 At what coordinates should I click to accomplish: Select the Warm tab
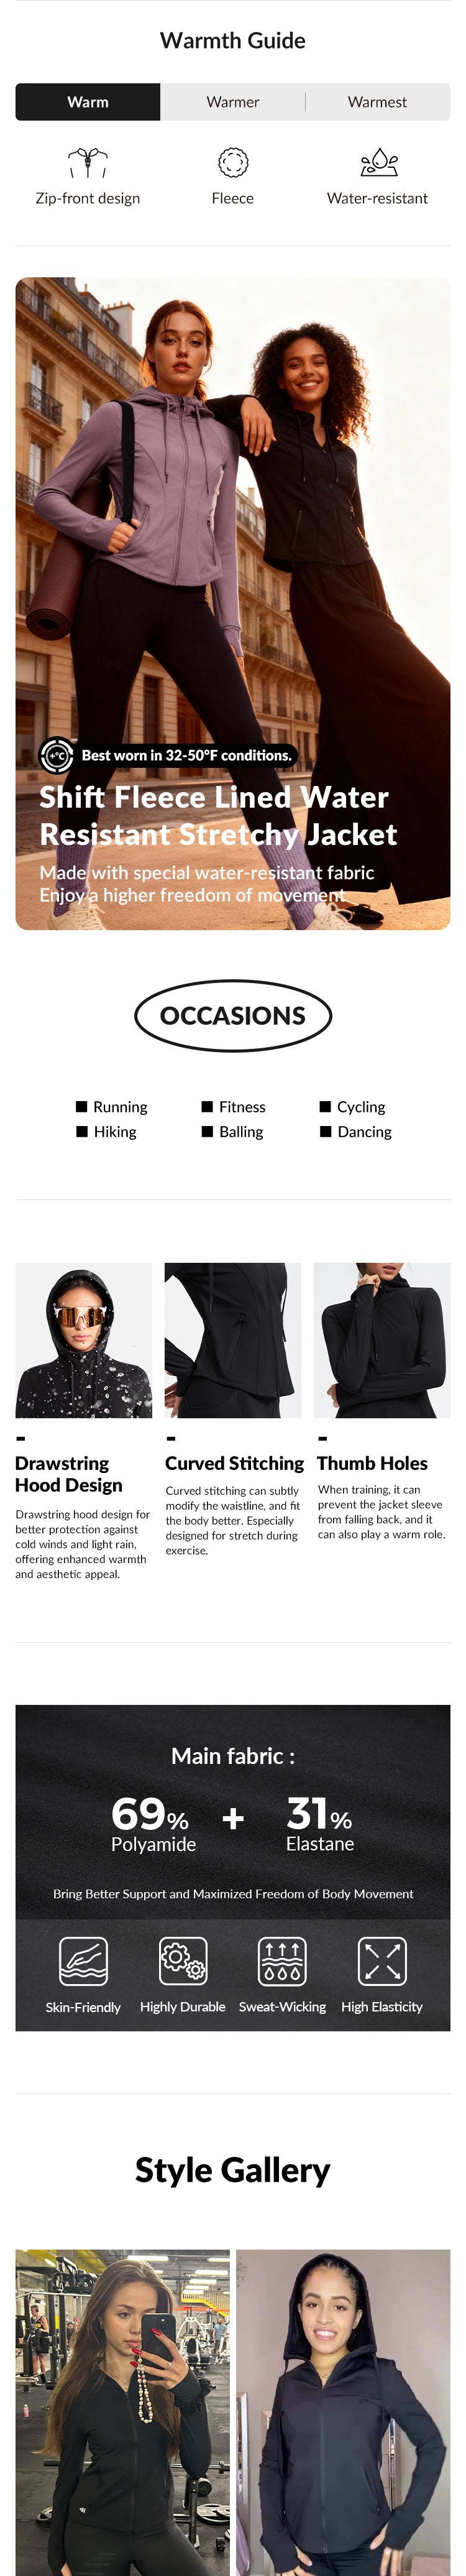pos(88,102)
